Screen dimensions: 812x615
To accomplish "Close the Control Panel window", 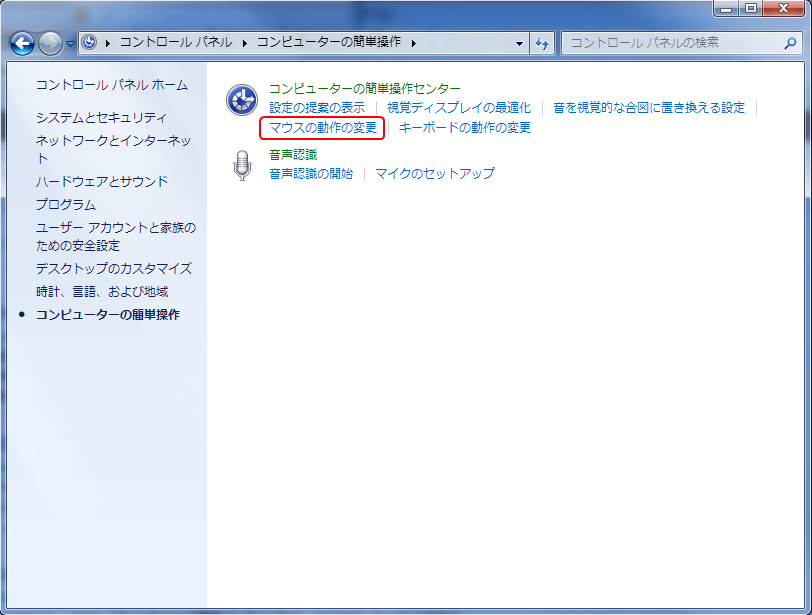I will [784, 8].
